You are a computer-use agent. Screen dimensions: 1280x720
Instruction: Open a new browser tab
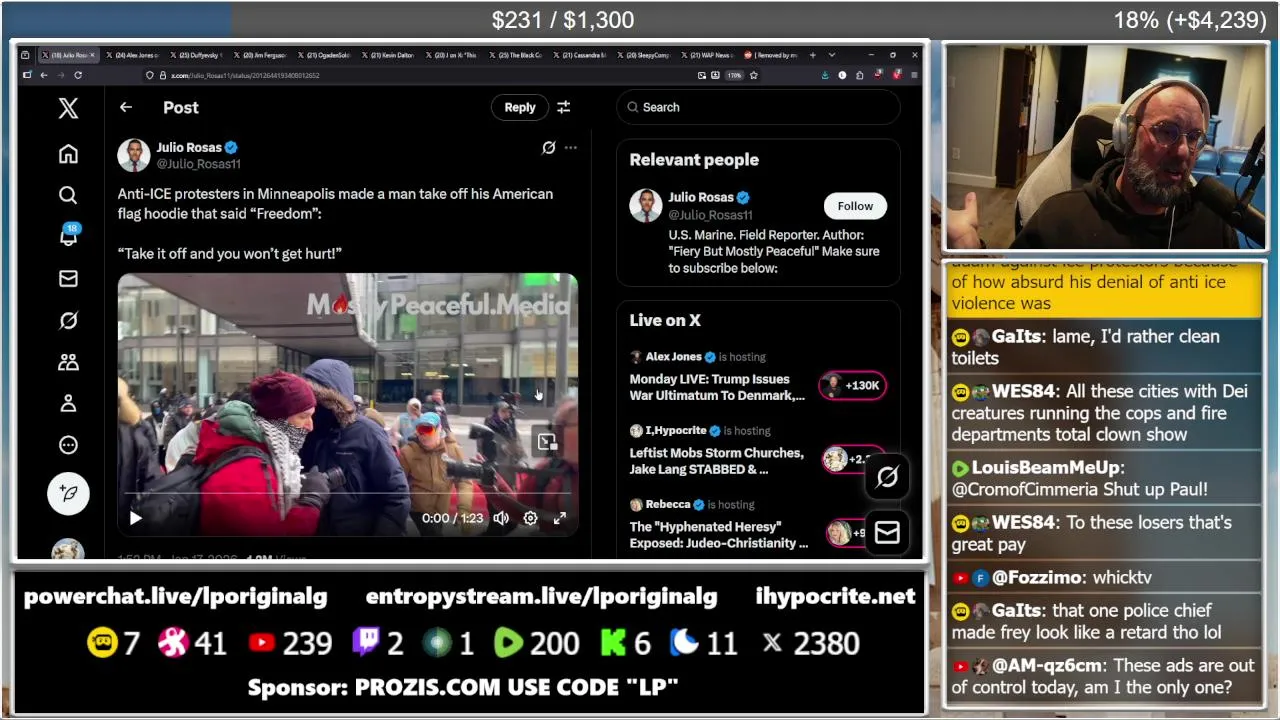(x=812, y=55)
